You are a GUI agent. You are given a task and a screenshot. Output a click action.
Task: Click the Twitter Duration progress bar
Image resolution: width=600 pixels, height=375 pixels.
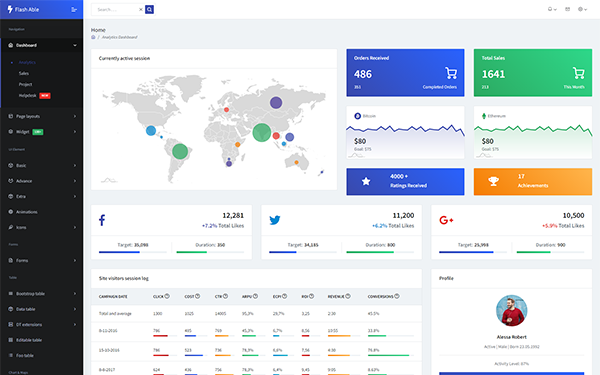[x=380, y=252]
